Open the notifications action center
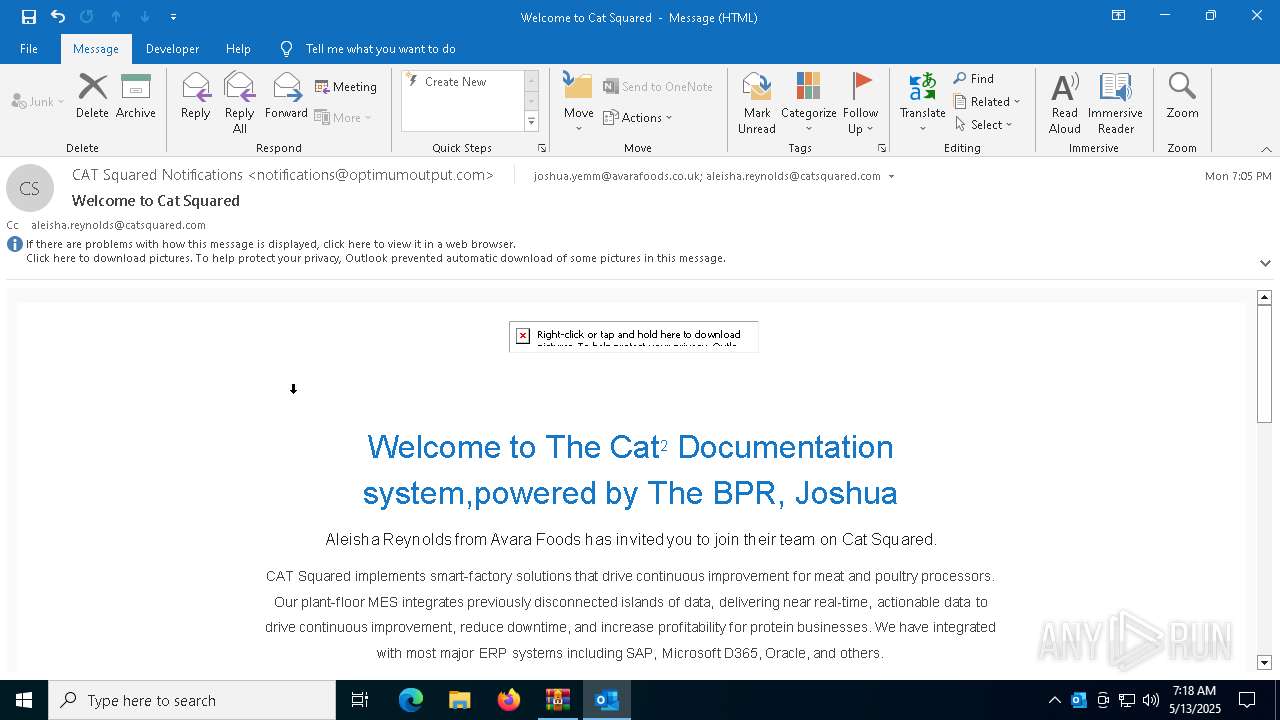1280x720 pixels. (x=1248, y=700)
